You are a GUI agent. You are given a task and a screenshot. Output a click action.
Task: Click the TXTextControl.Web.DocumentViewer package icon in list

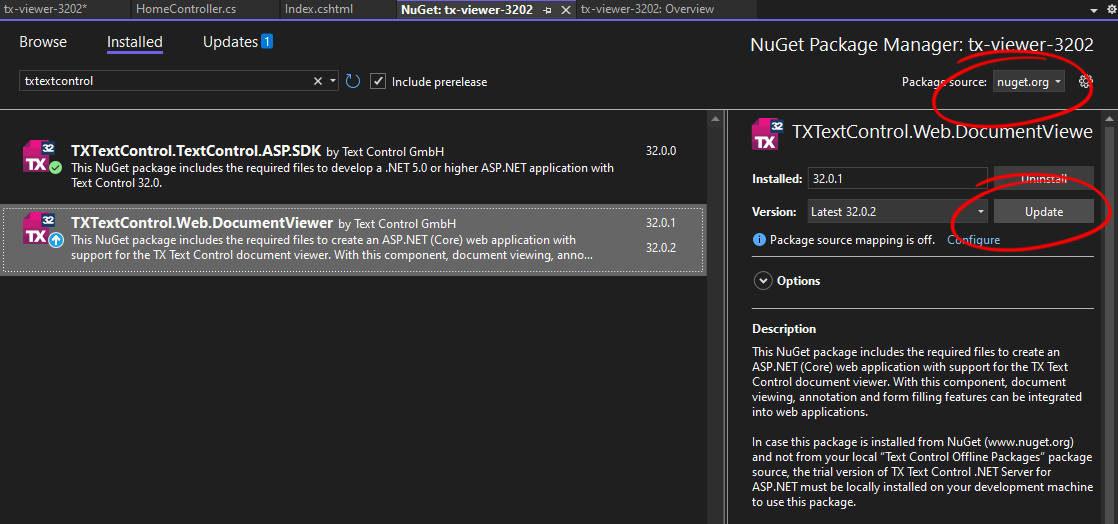click(41, 228)
